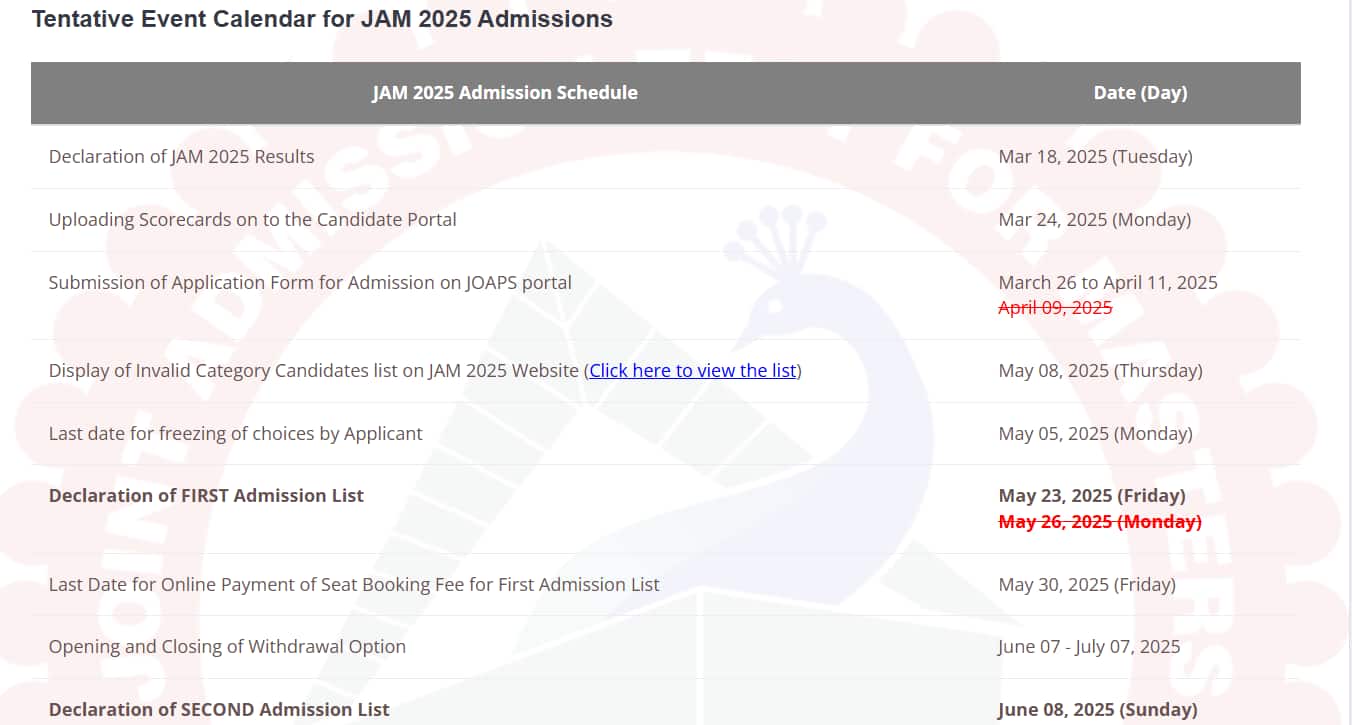1352x725 pixels.
Task: Click 'Last Date for Online Payment of Seat Booking Fee' row
Action: [x=354, y=584]
